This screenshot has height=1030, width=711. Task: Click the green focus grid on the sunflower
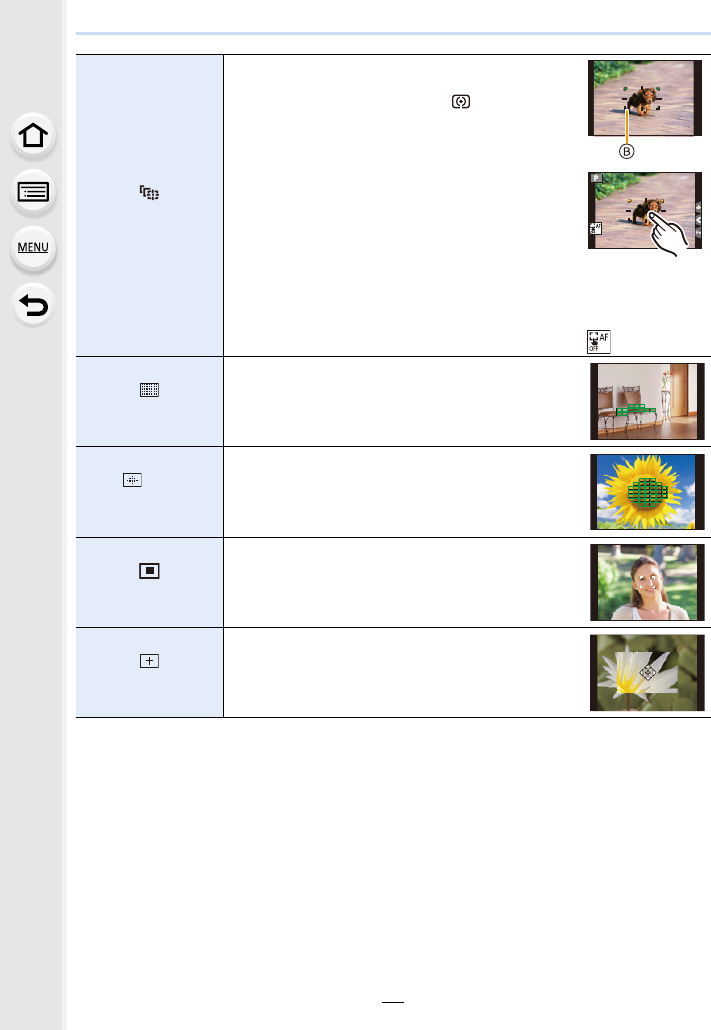point(647,492)
